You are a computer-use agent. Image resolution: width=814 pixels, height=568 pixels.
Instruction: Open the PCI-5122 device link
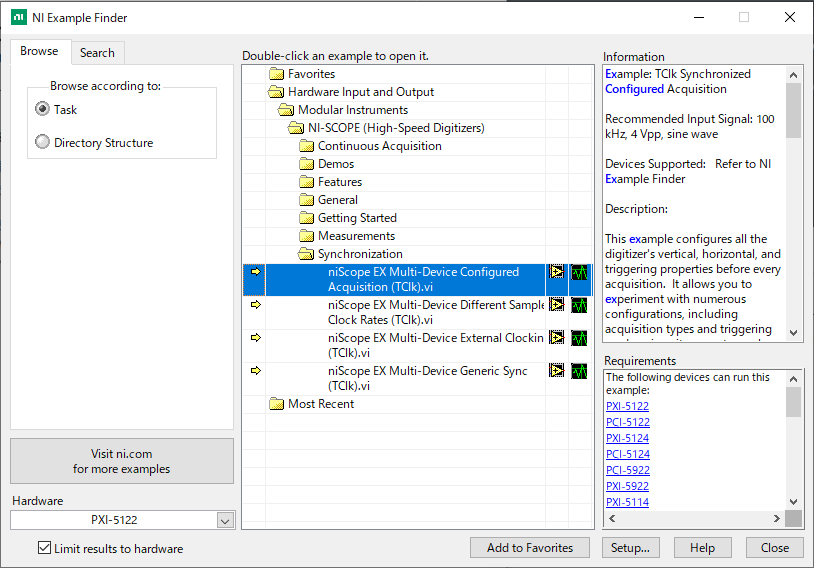[628, 422]
